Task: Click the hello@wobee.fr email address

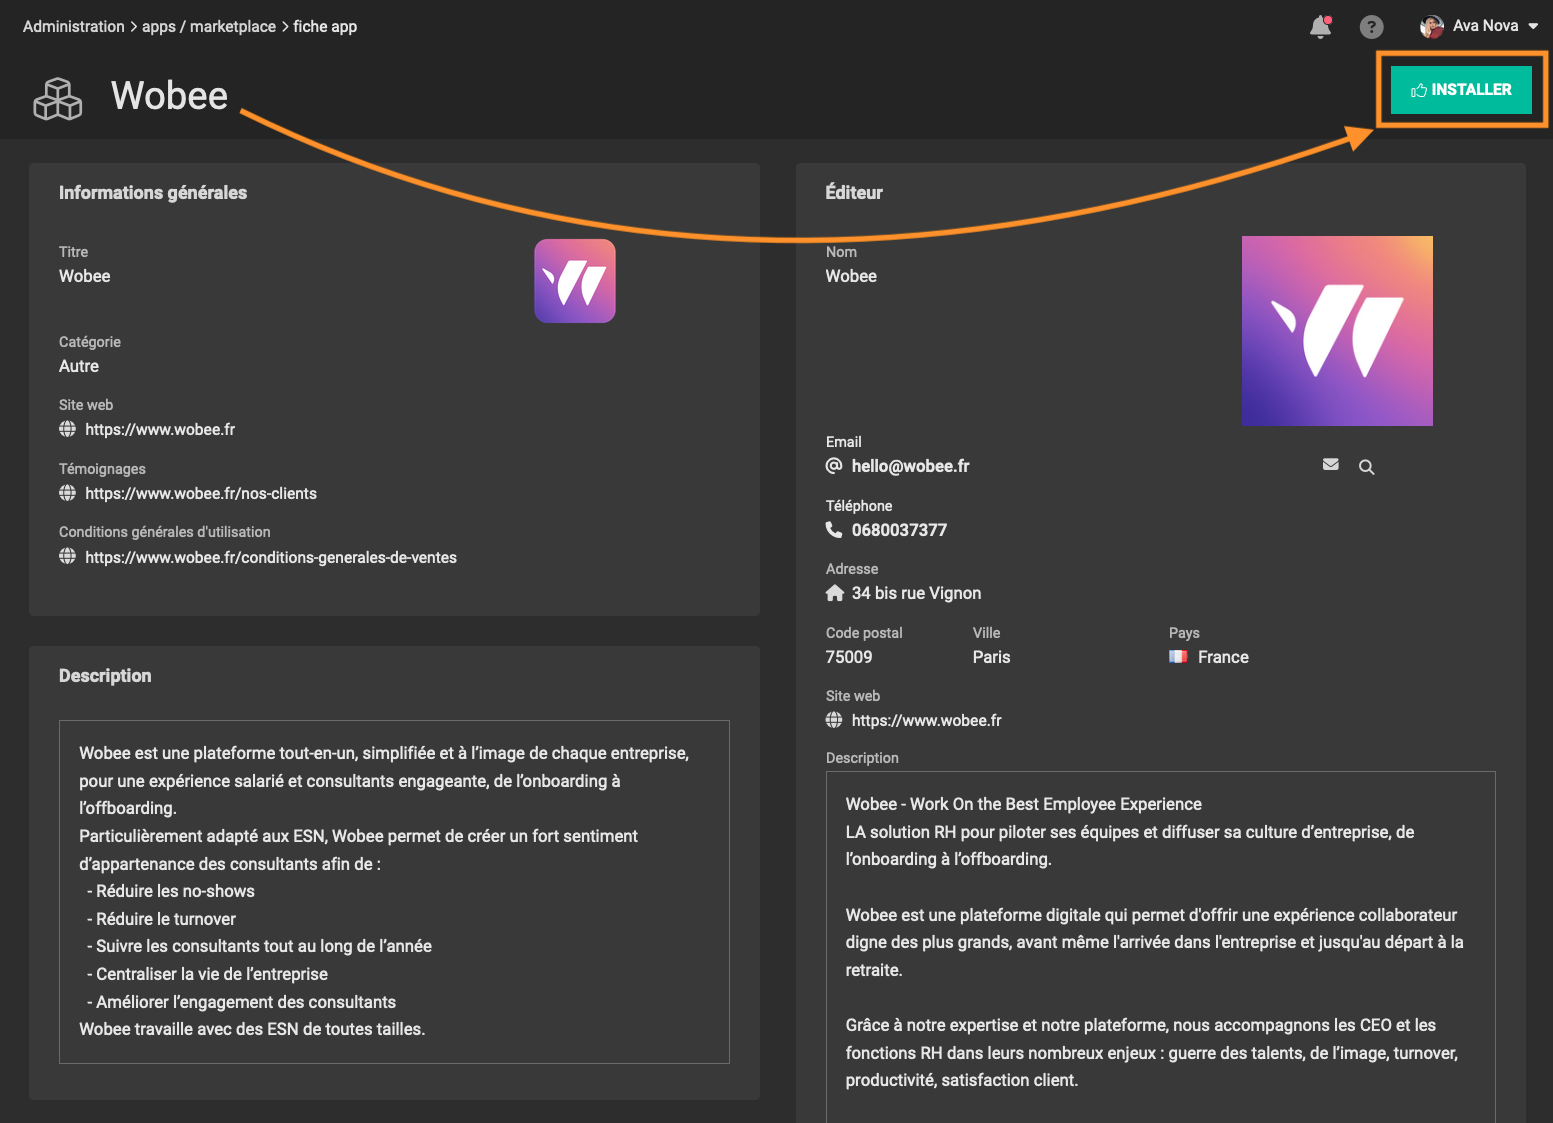Action: pyautogui.click(x=910, y=466)
